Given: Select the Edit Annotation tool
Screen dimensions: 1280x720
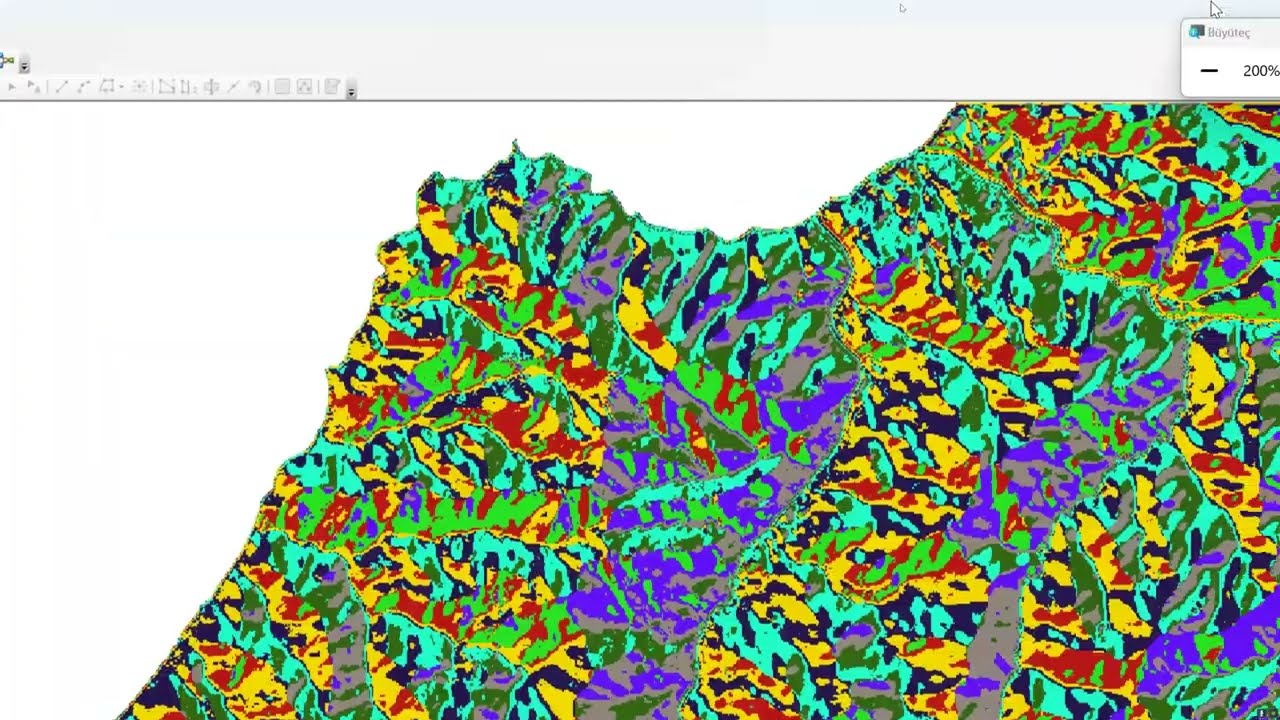Looking at the screenshot, I should [33, 87].
